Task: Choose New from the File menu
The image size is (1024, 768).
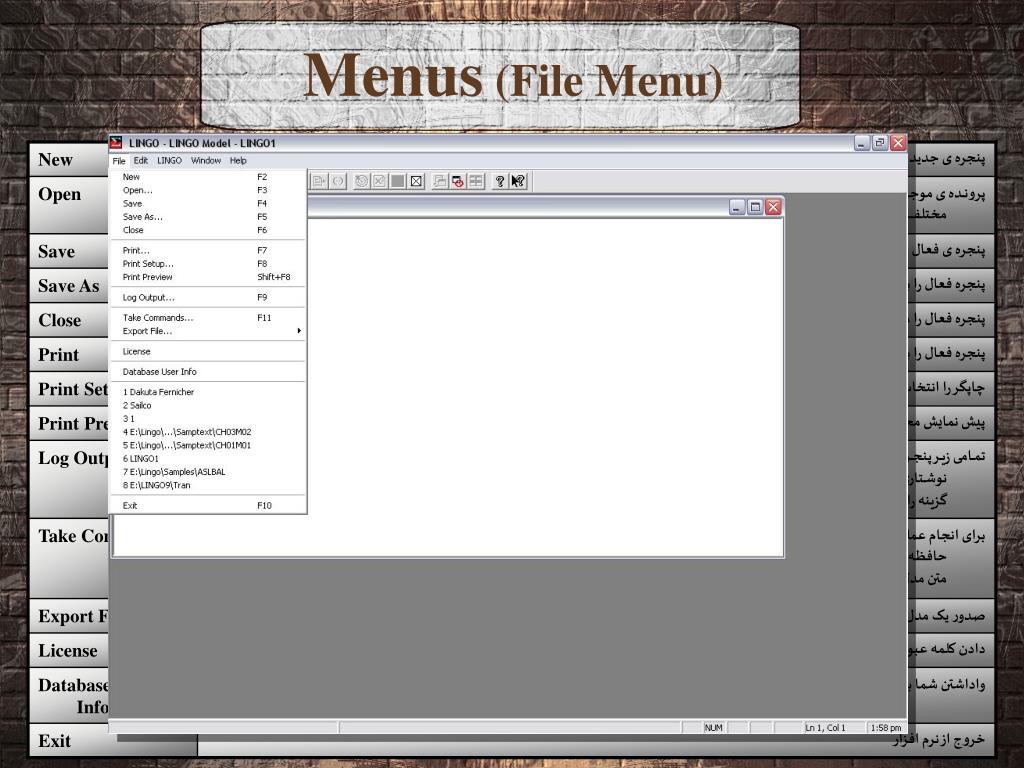Action: [208, 177]
